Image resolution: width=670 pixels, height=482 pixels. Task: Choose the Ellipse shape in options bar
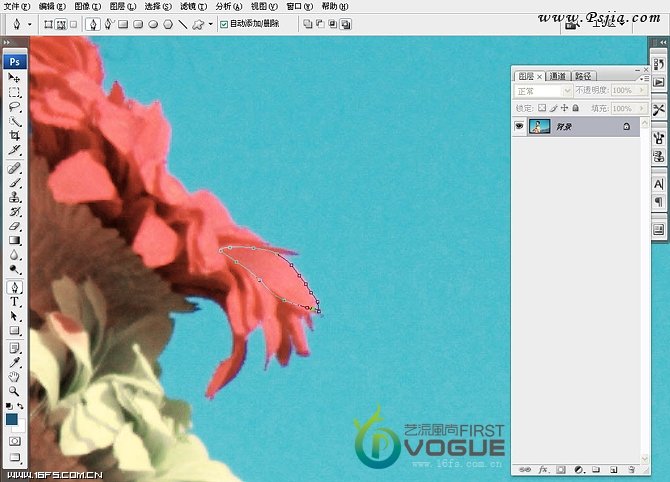click(154, 23)
